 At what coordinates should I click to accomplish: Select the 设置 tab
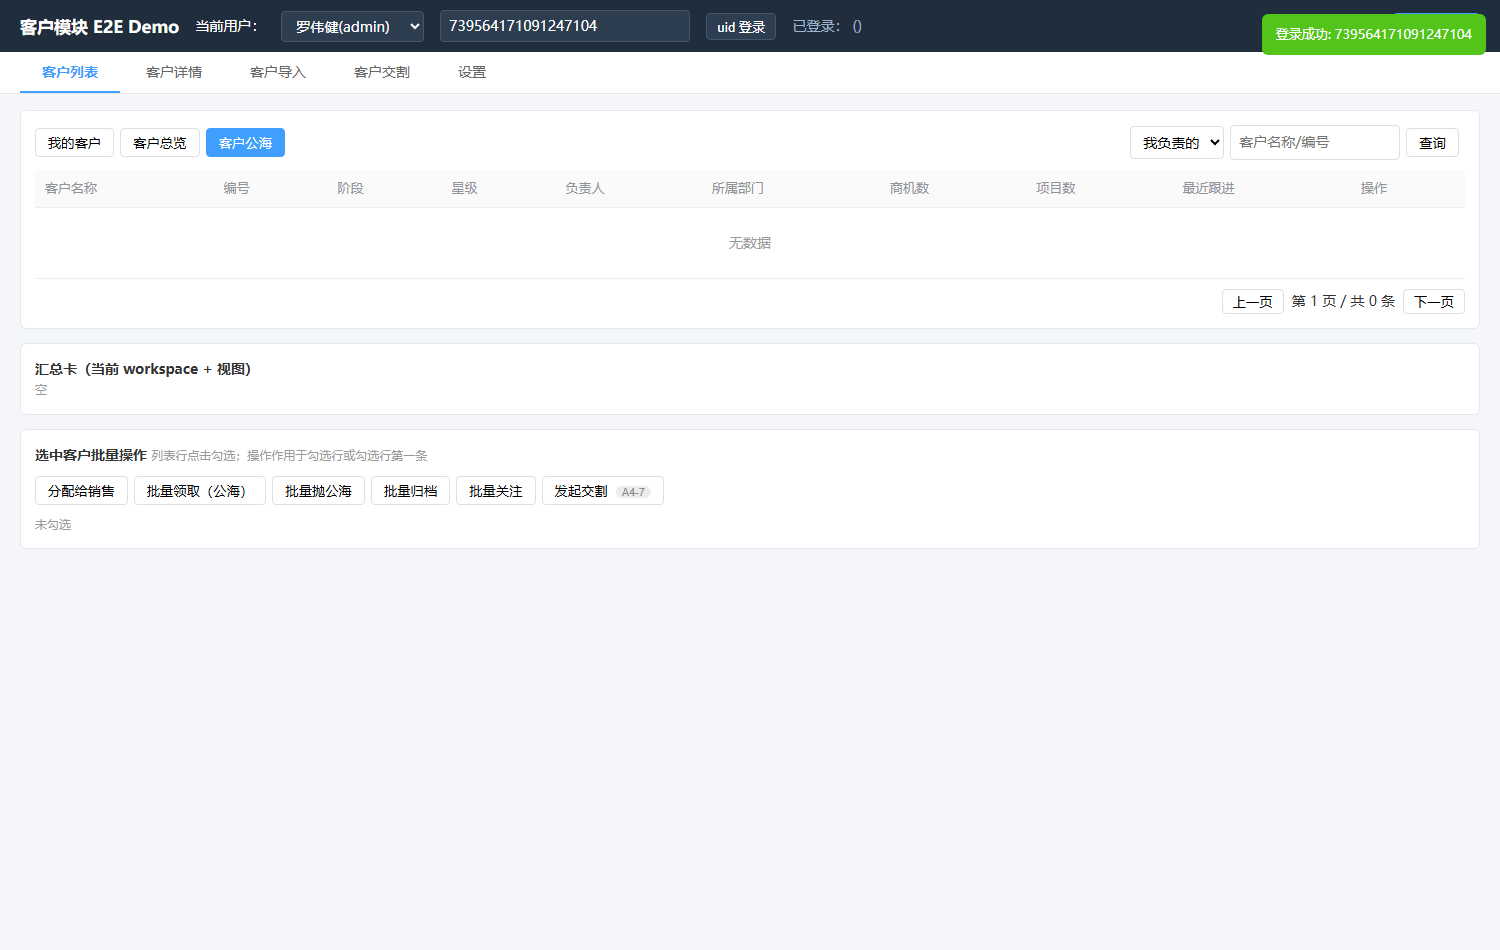(472, 72)
